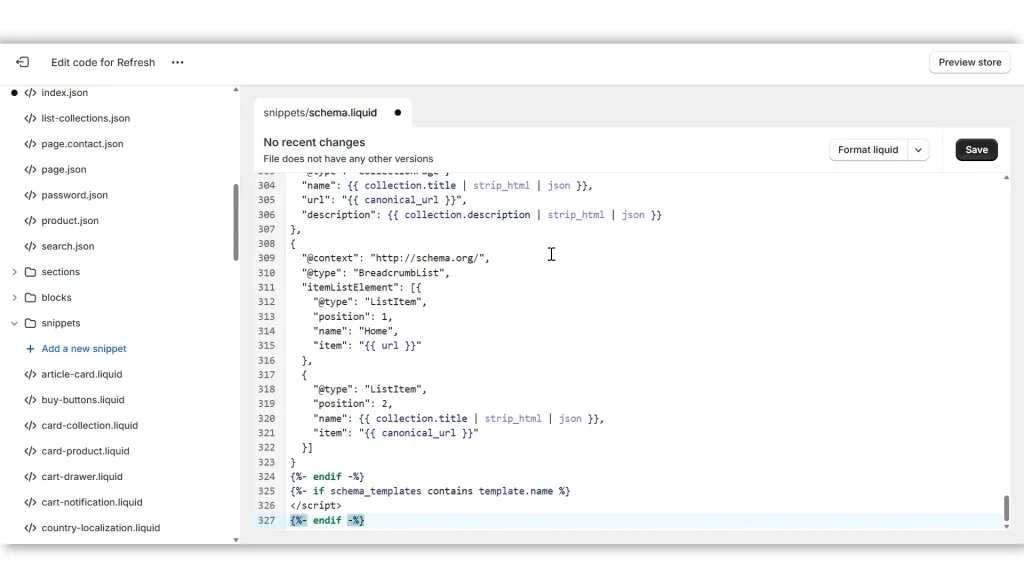
Task: Click the exit editor back icon
Action: click(x=22, y=62)
